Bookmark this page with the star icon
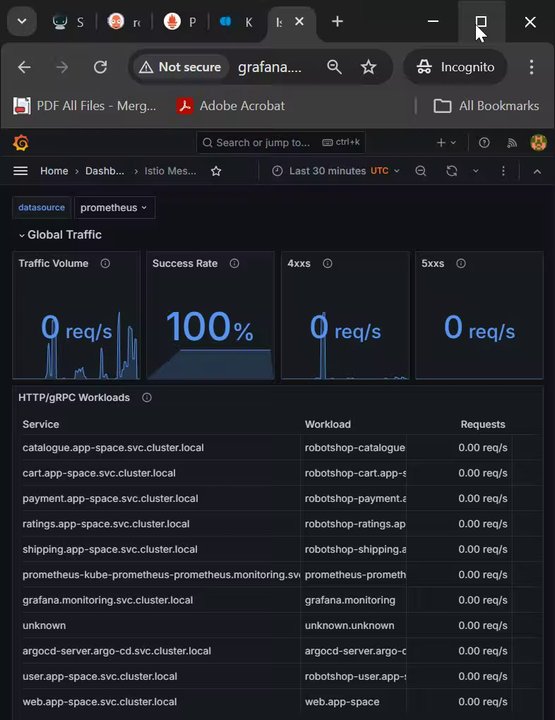 (368, 68)
